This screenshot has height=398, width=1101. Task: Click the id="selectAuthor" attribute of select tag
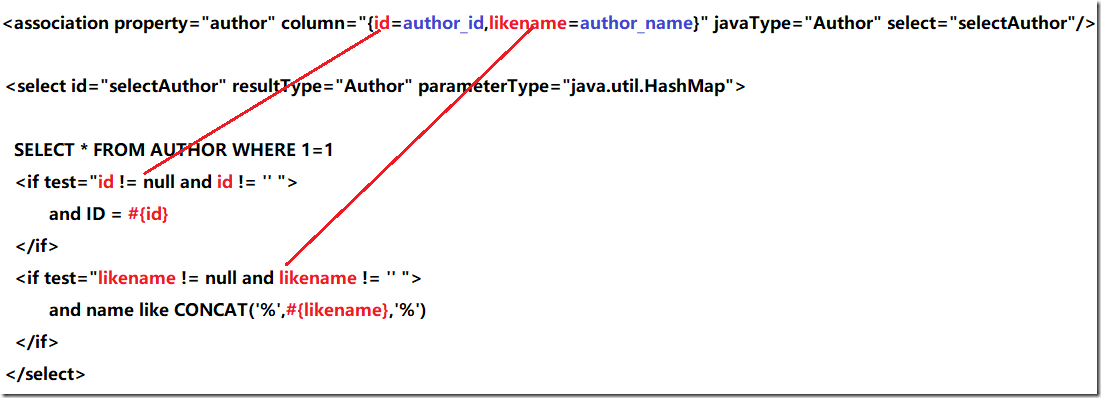point(148,87)
